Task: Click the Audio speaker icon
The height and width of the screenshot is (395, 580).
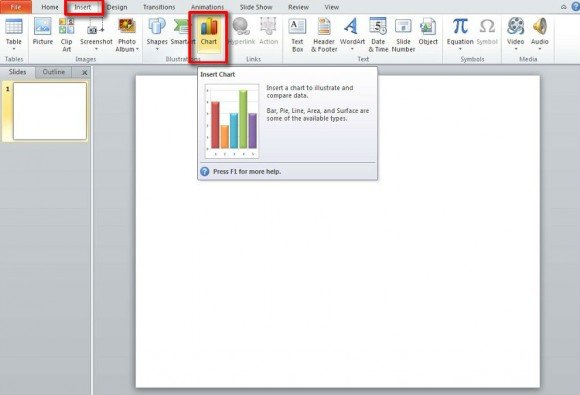Action: pyautogui.click(x=540, y=27)
